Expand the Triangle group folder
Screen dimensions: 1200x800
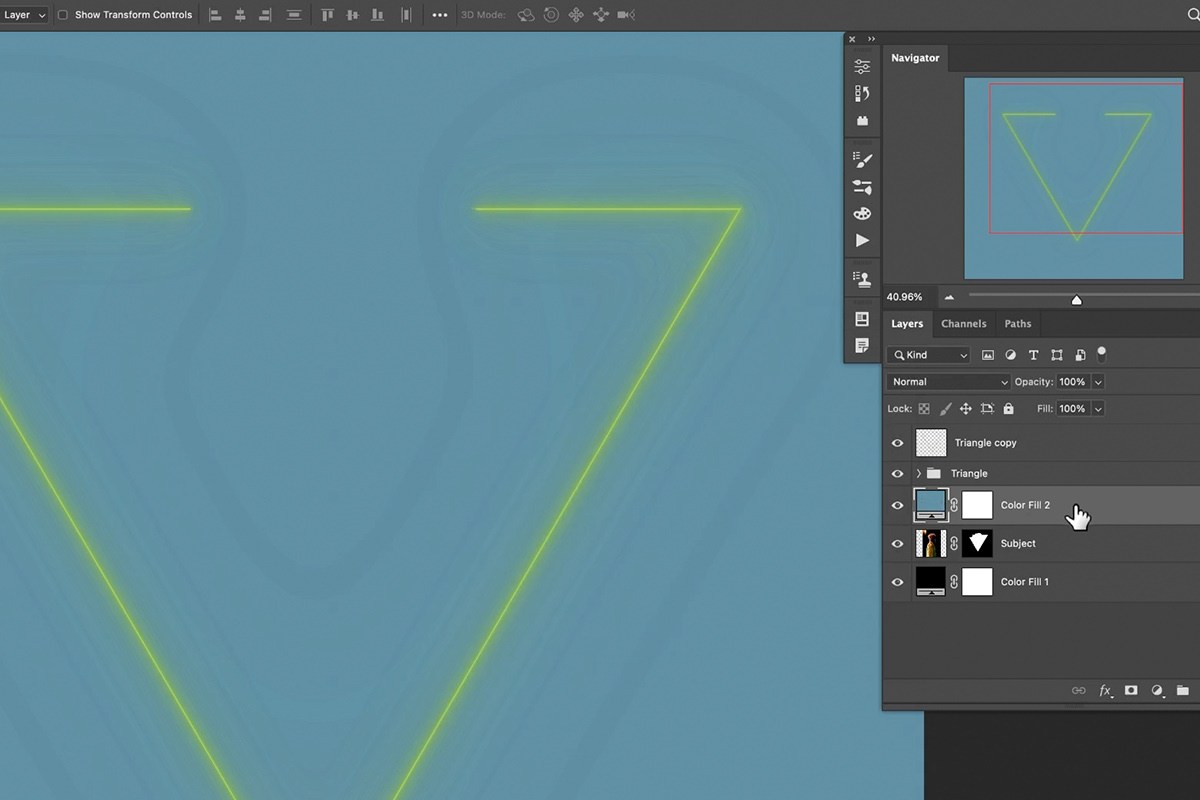(919, 474)
